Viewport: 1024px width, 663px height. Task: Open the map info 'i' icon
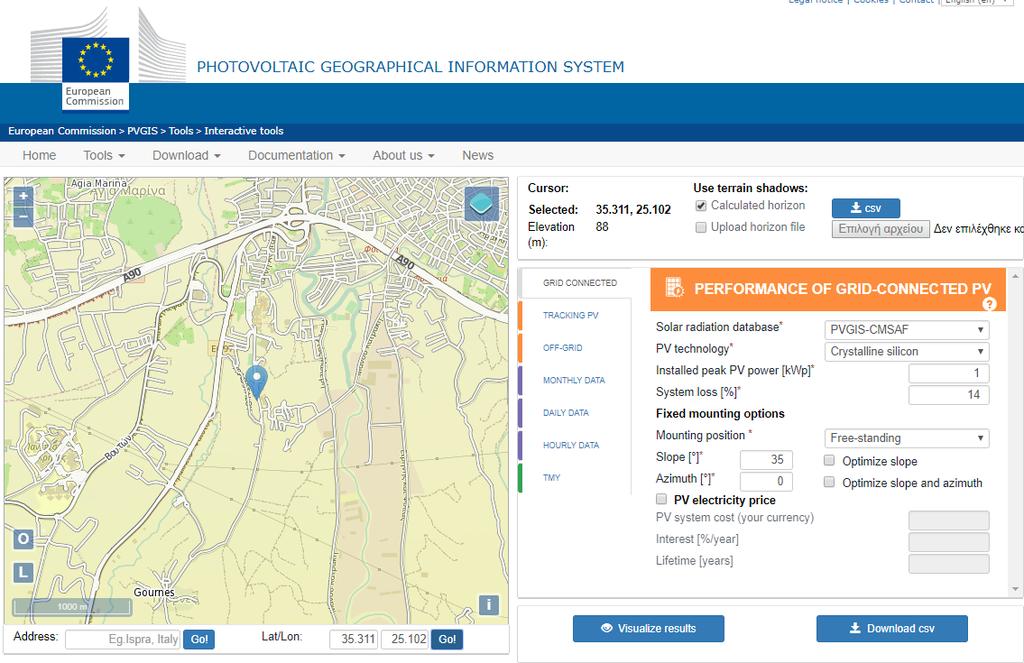488,605
